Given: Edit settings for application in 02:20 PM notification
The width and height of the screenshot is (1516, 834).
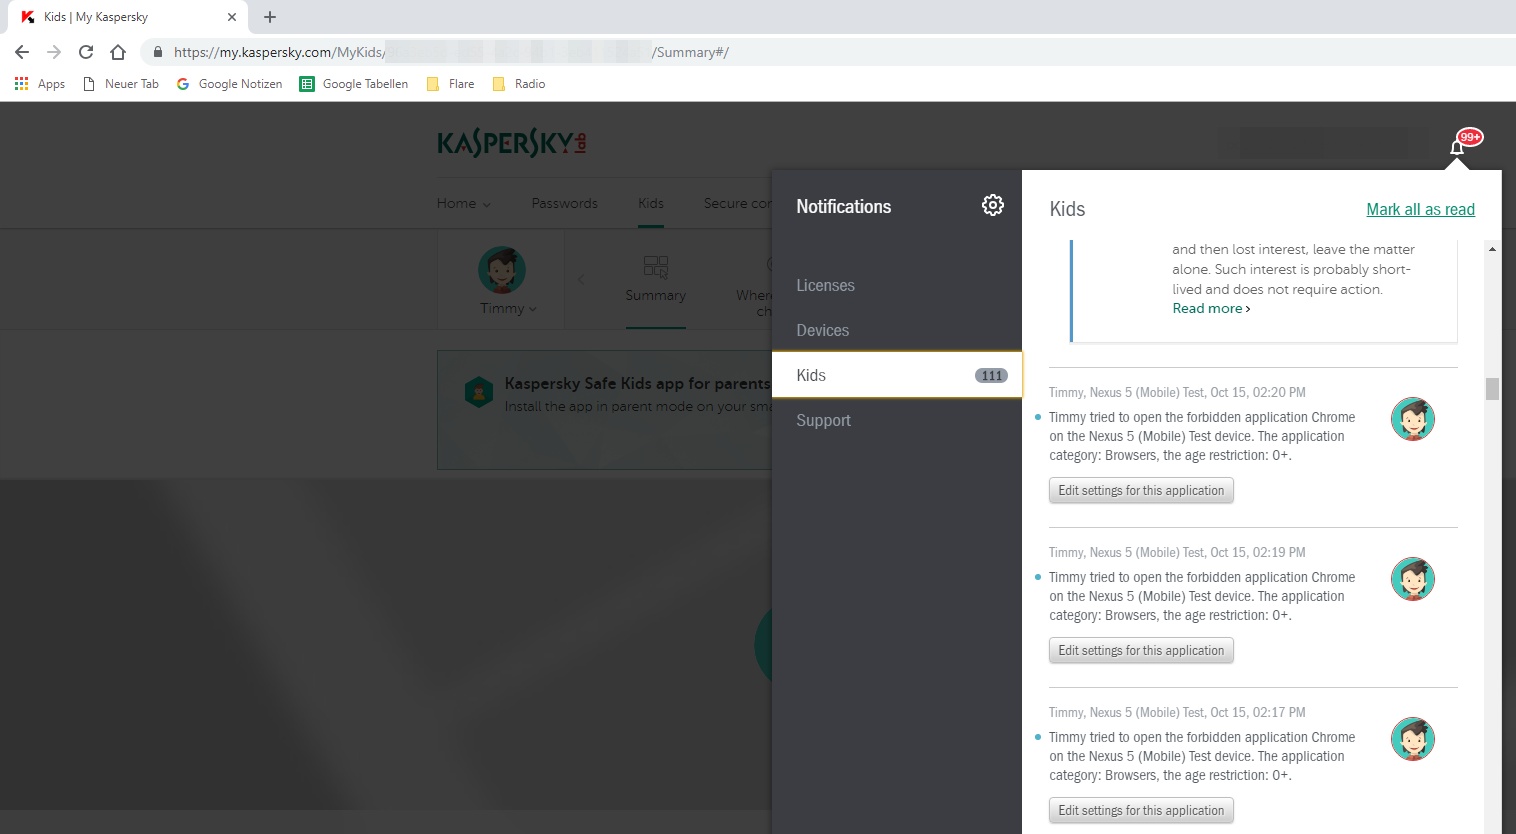Looking at the screenshot, I should tap(1141, 491).
